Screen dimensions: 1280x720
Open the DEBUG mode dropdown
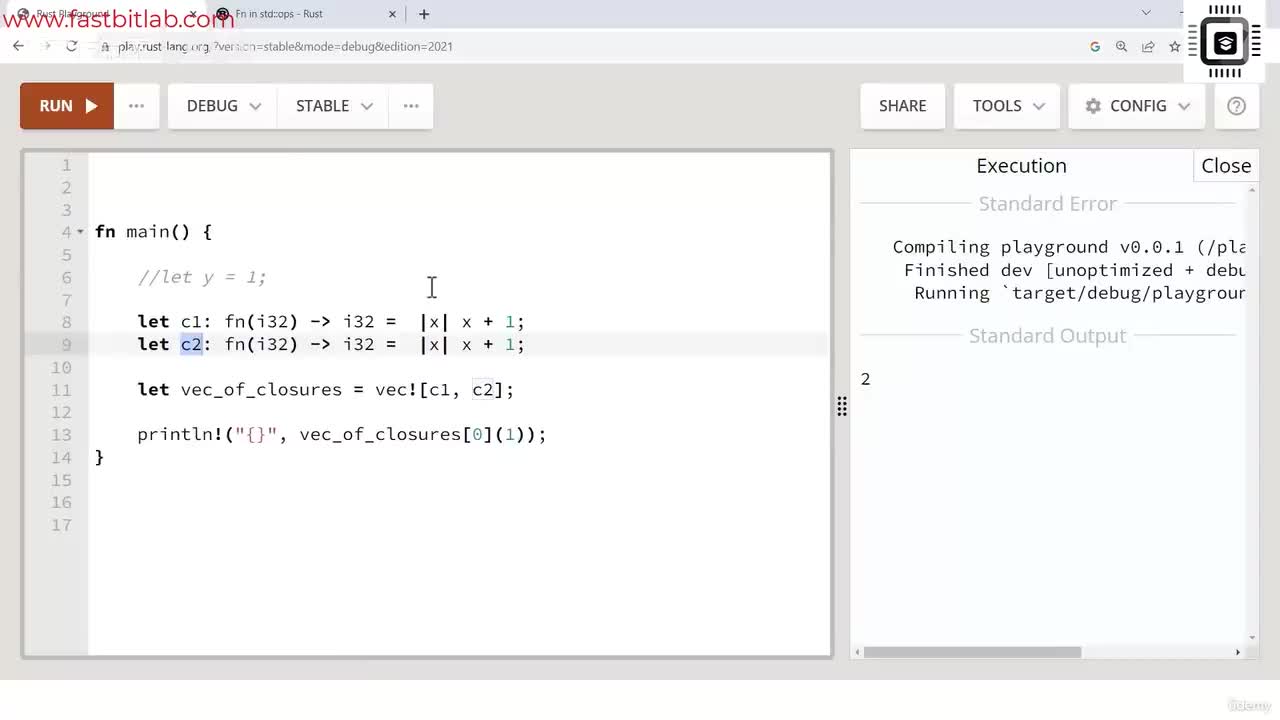224,106
